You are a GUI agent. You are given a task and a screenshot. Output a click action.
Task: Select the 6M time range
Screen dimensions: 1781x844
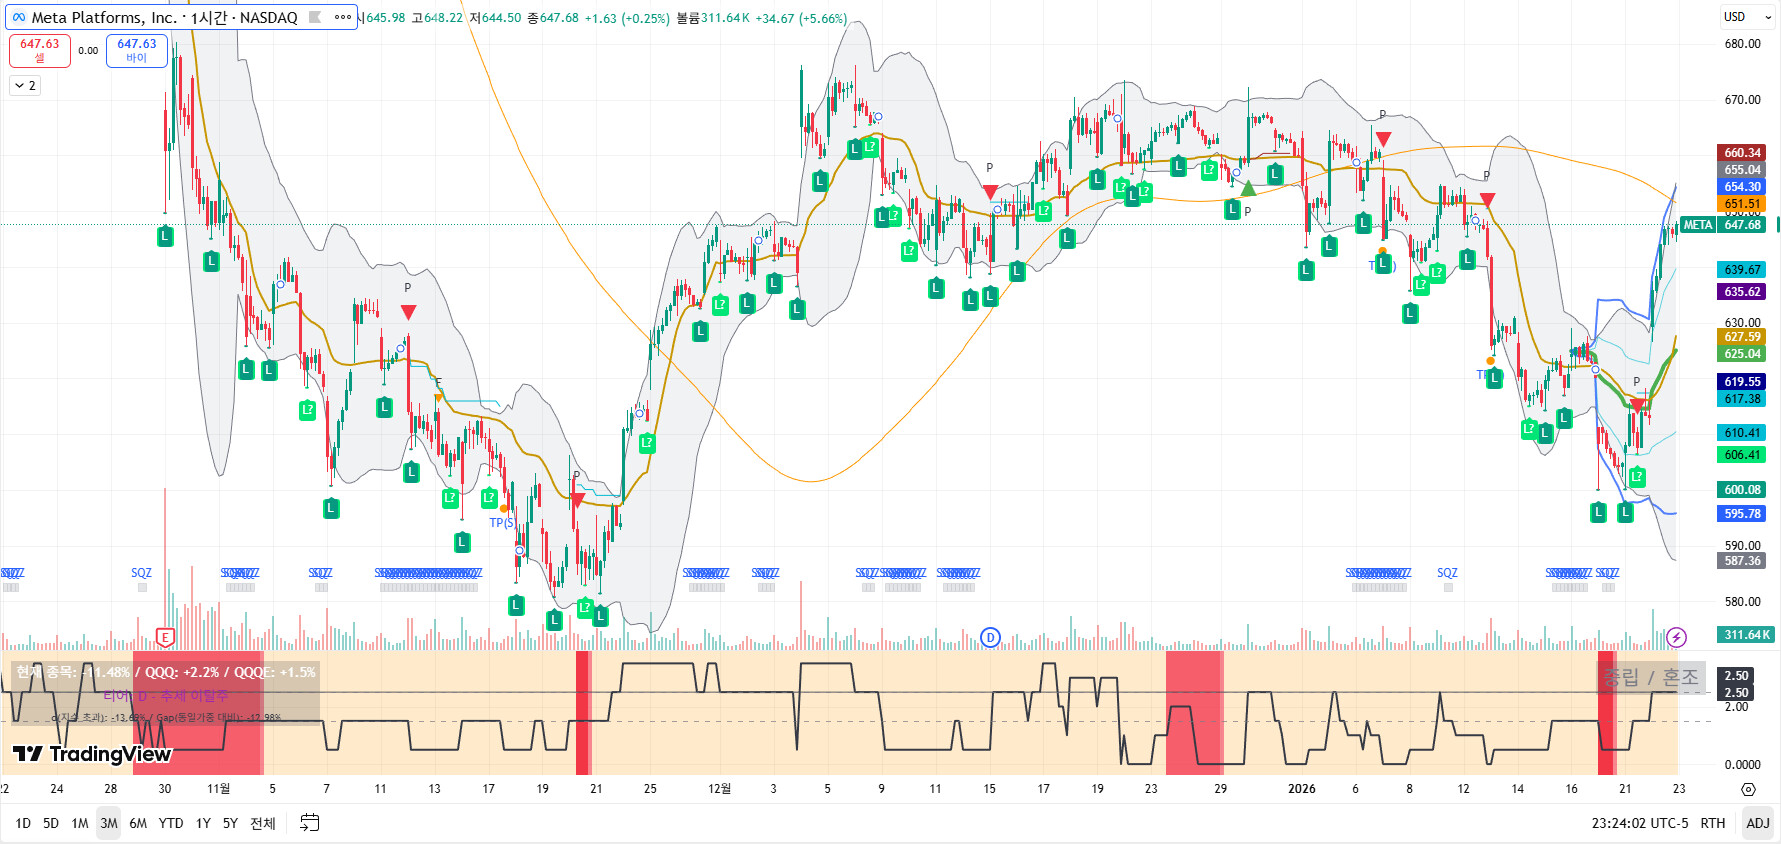pos(138,823)
